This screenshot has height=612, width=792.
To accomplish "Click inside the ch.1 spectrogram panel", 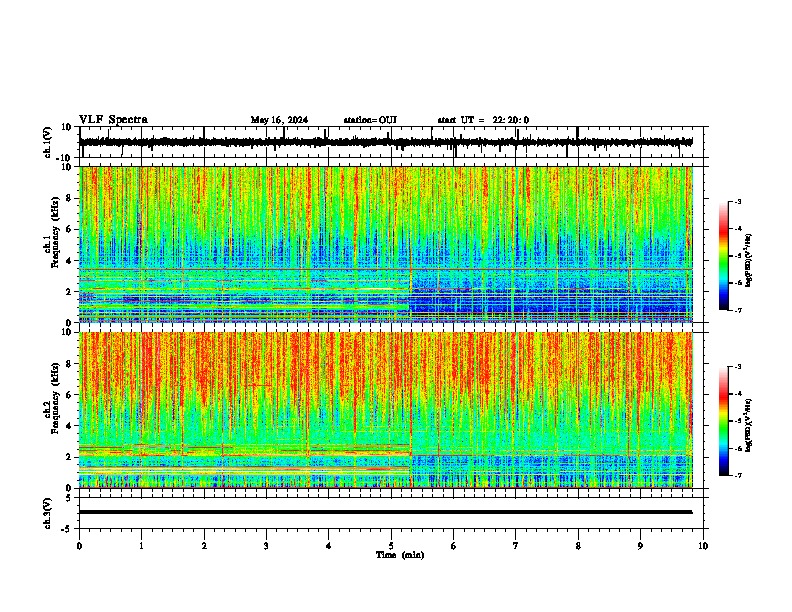I will 385,244.
